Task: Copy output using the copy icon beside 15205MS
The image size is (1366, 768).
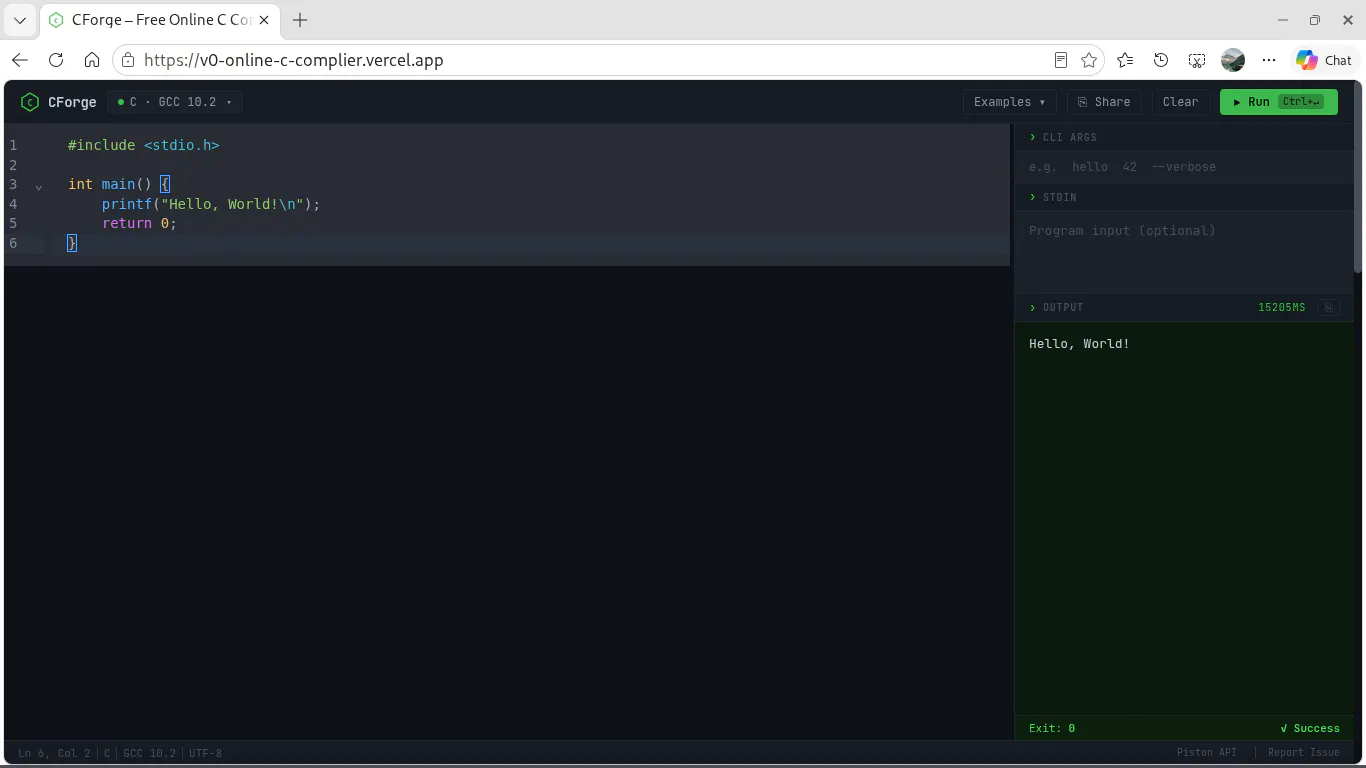Action: [1328, 307]
